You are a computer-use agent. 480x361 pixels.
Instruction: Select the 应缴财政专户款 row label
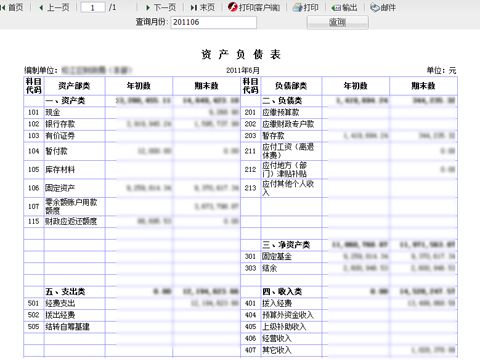click(x=288, y=124)
